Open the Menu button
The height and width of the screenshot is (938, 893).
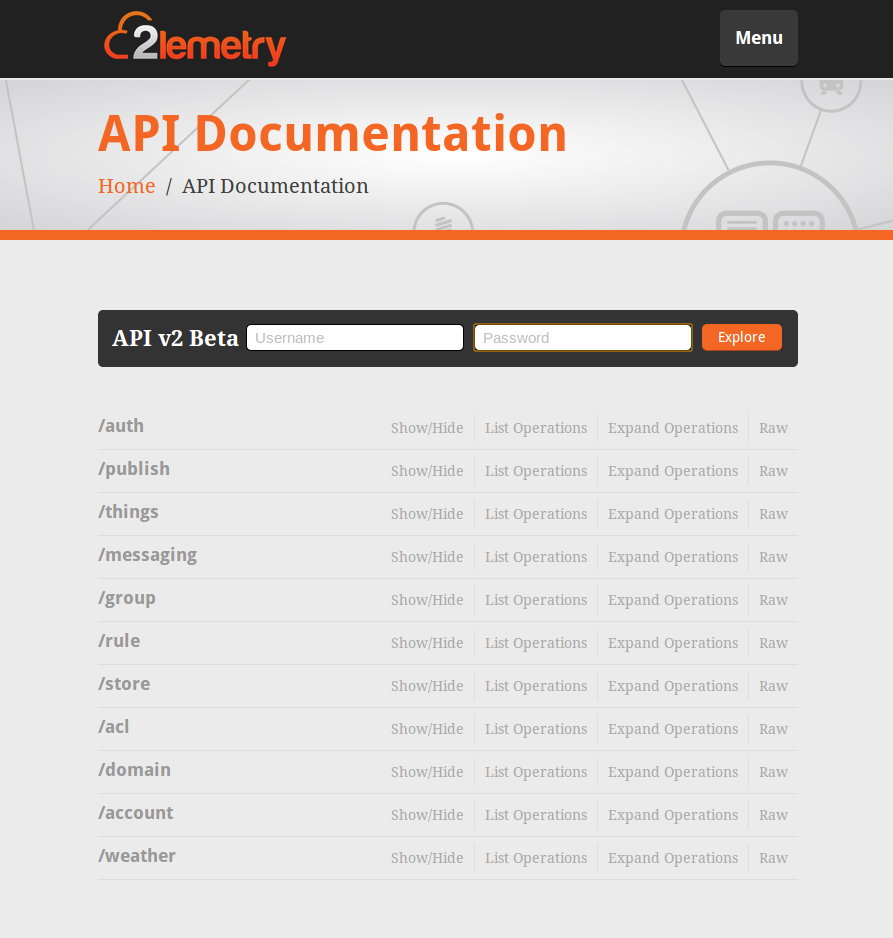[x=758, y=38]
